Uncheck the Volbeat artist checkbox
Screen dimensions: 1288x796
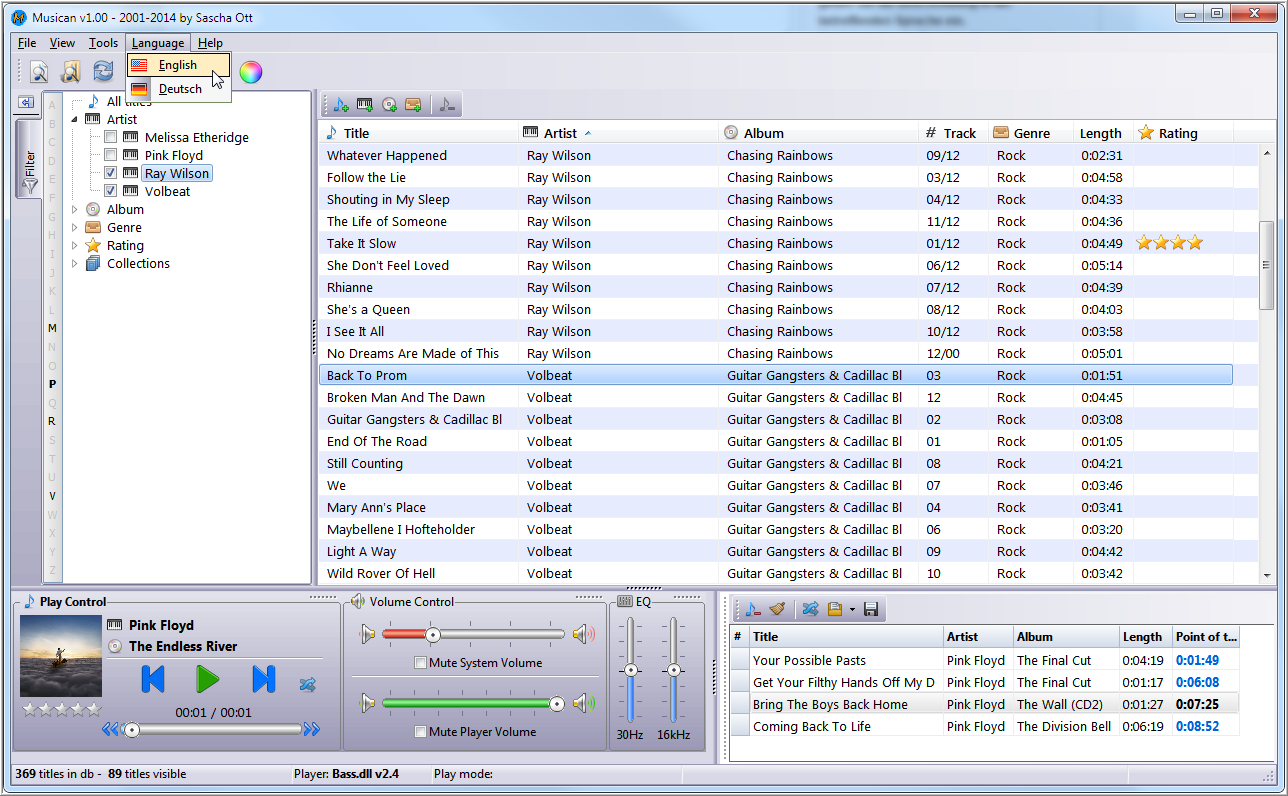coord(111,191)
